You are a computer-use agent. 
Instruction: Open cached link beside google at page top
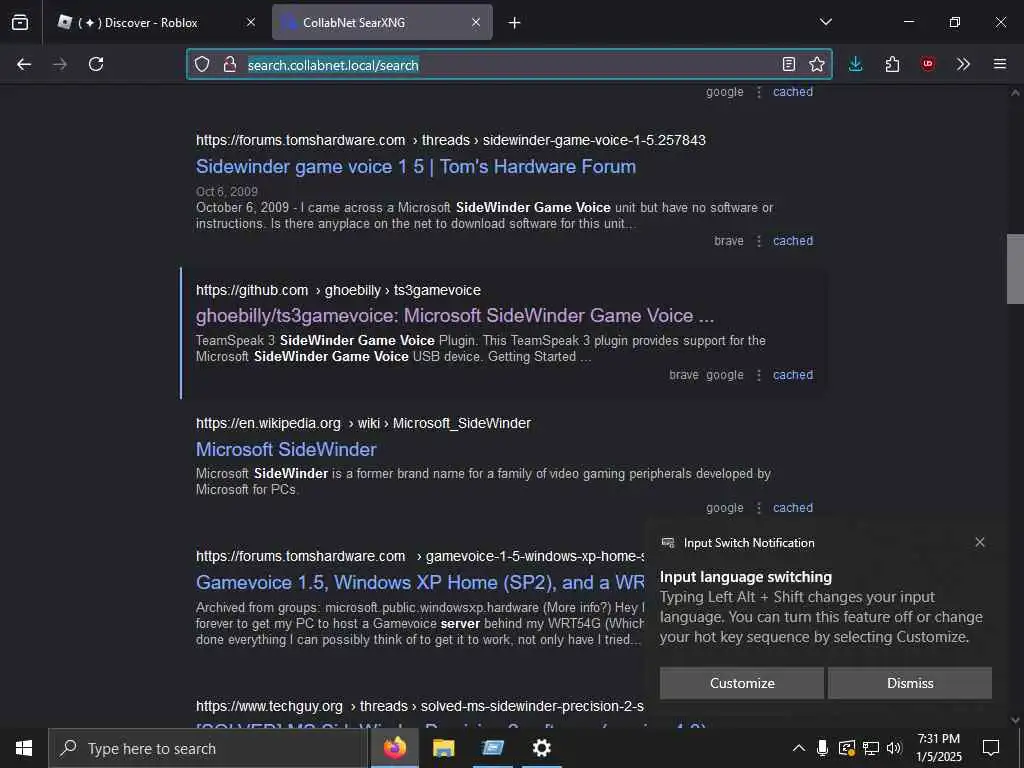[x=793, y=91]
